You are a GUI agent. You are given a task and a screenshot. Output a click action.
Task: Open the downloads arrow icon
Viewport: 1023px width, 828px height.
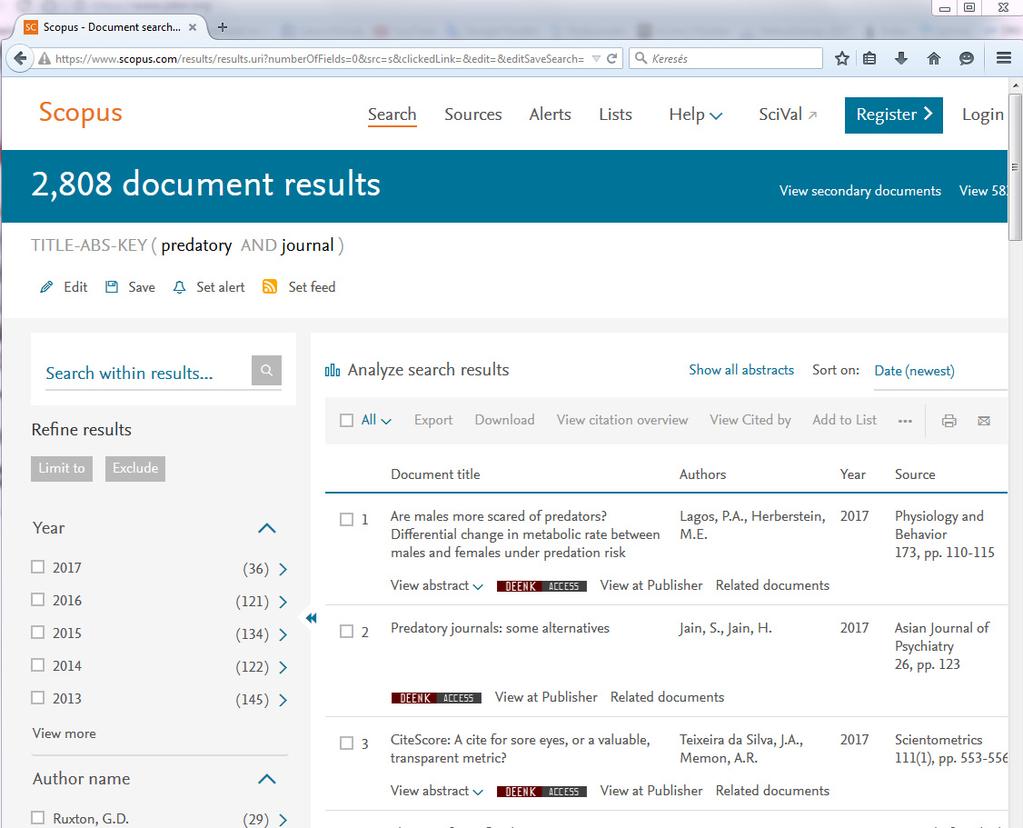coord(901,59)
